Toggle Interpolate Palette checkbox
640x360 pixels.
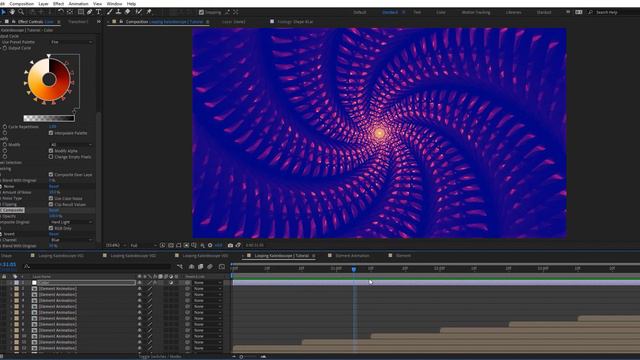(x=51, y=133)
